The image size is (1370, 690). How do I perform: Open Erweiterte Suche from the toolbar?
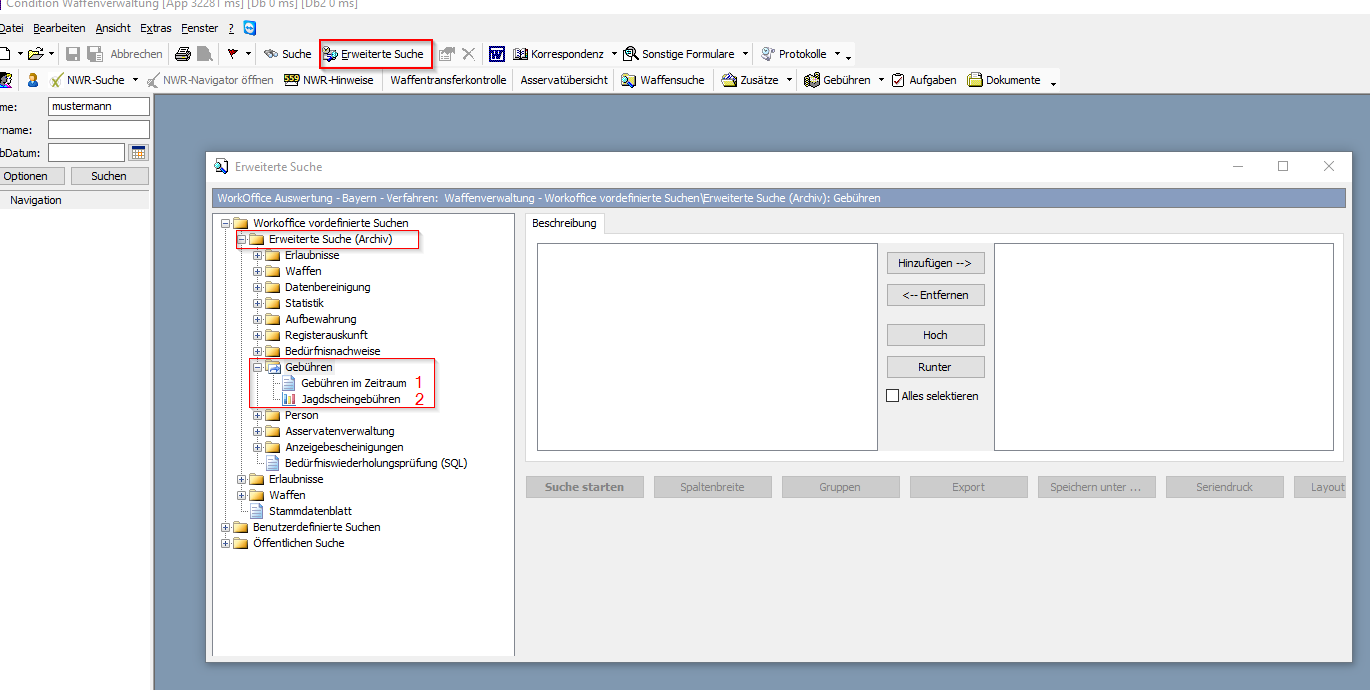click(375, 54)
